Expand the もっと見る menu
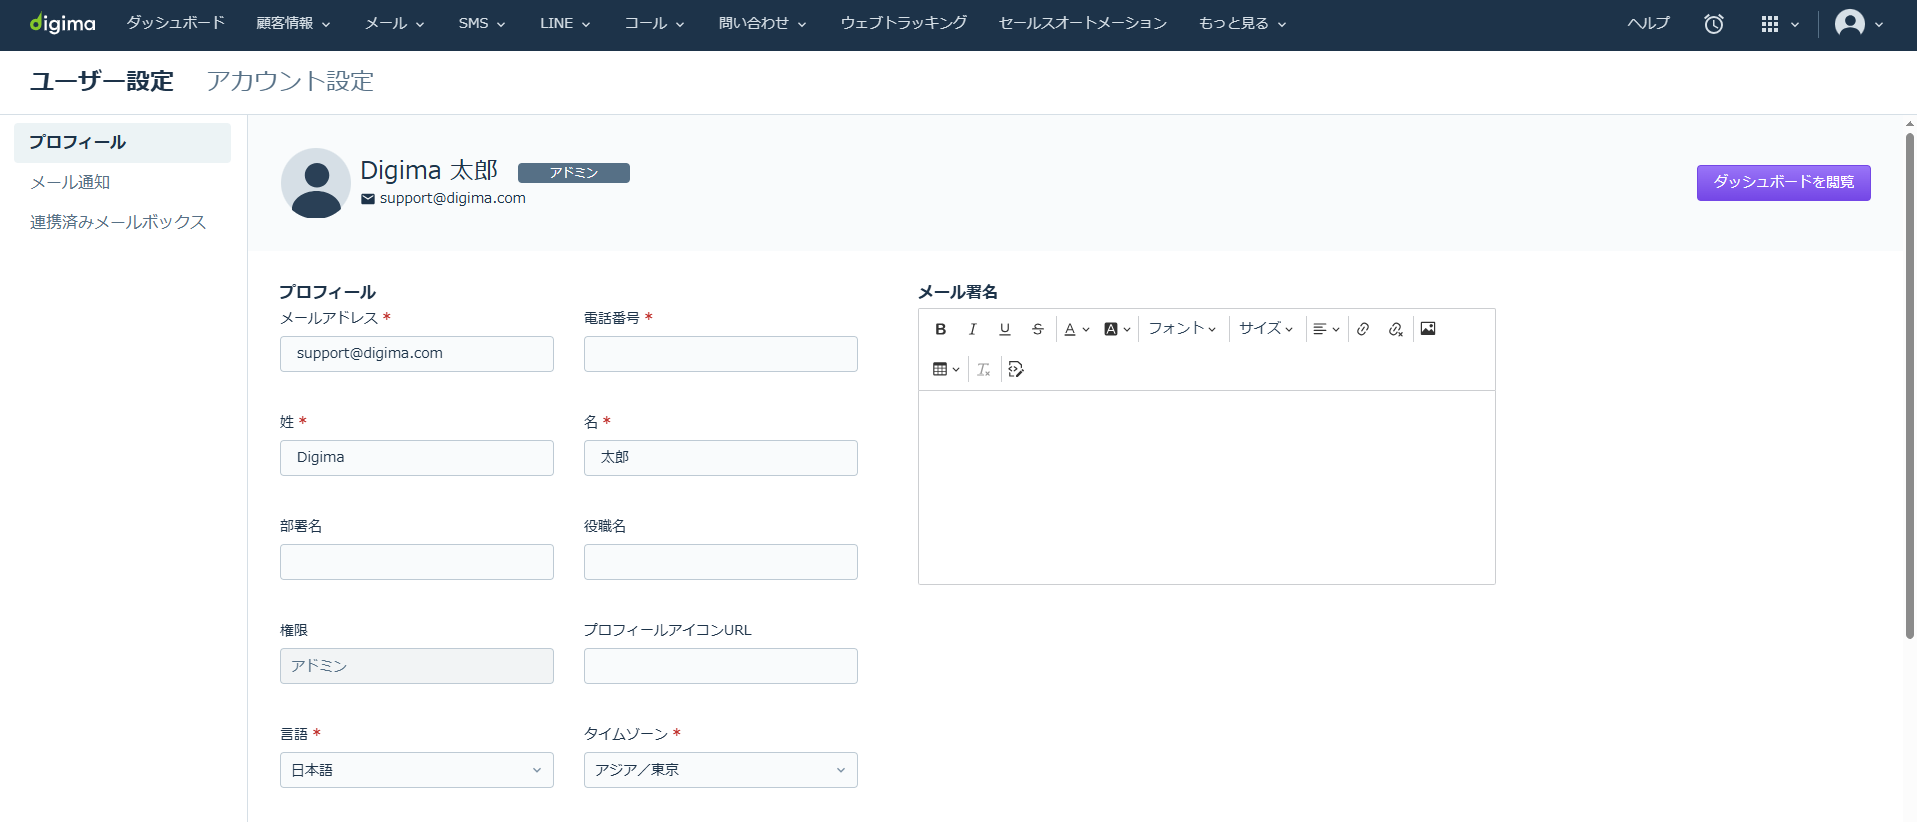Viewport: 1917px width, 822px height. pos(1242,23)
